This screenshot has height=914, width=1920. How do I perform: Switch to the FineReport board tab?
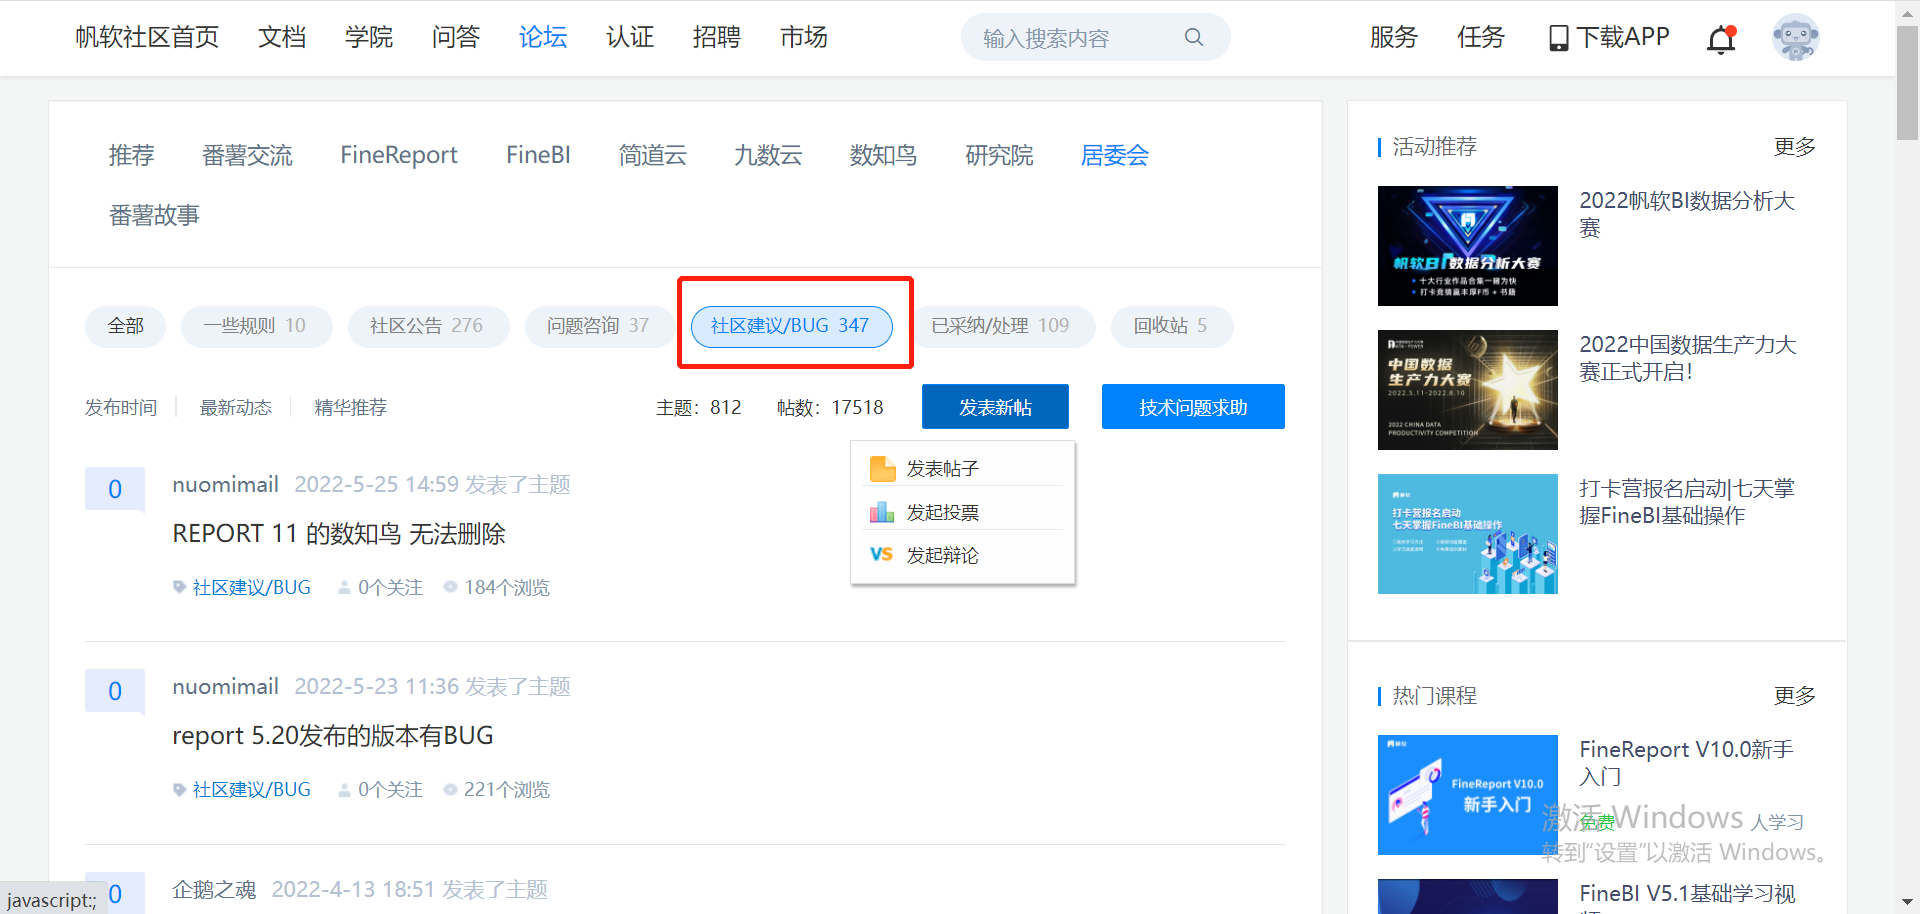coord(399,156)
